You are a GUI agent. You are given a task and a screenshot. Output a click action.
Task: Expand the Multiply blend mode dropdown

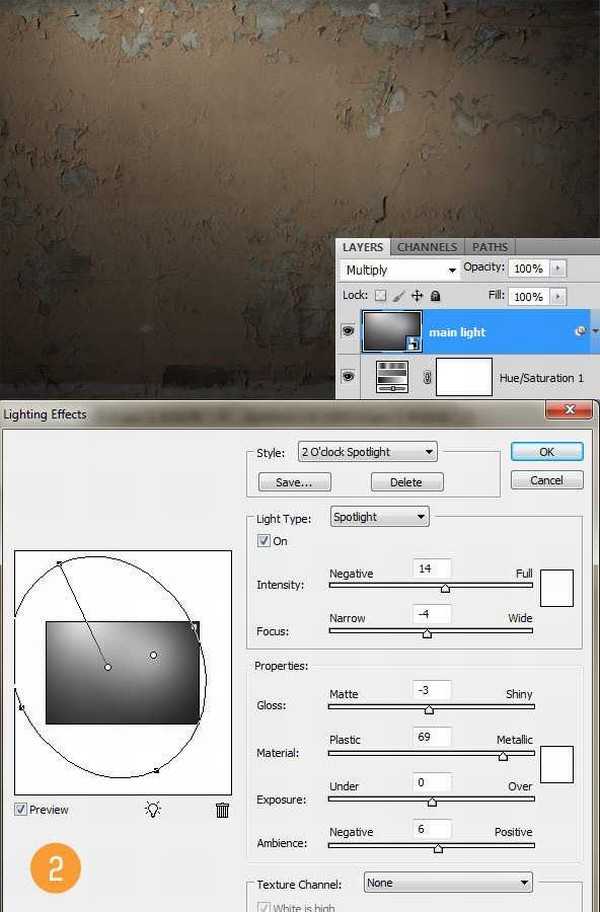pyautogui.click(x=399, y=270)
